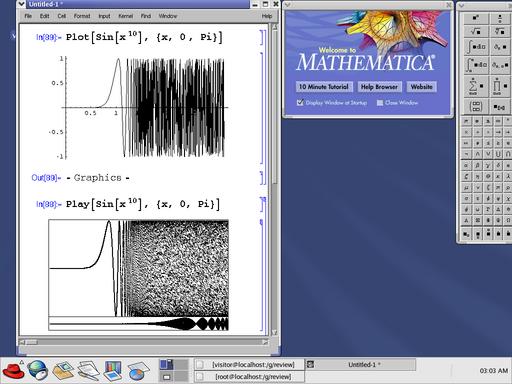Open the Red Hat main menu

pos(13,370)
